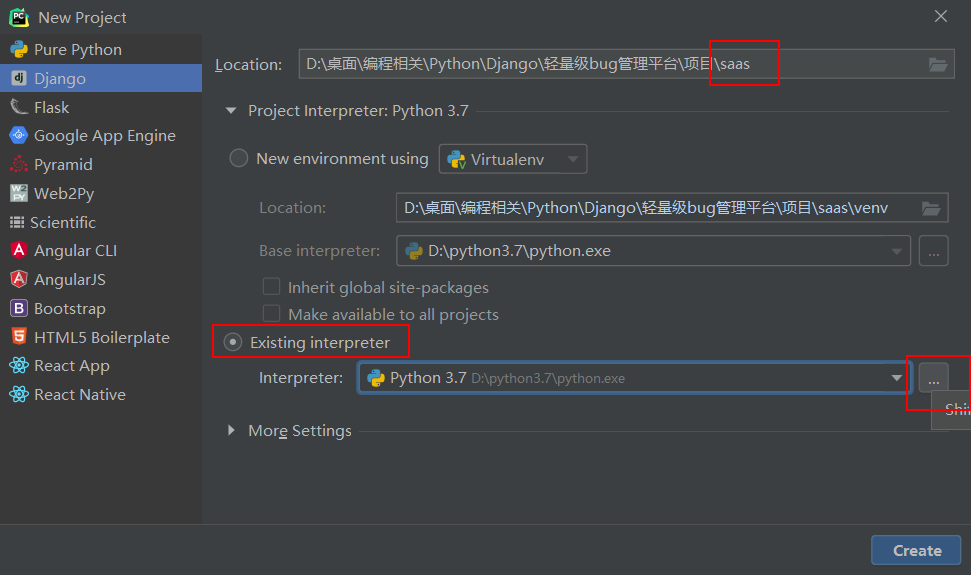Click the virtualenv Location path field
This screenshot has width=971, height=575.
pyautogui.click(x=672, y=208)
